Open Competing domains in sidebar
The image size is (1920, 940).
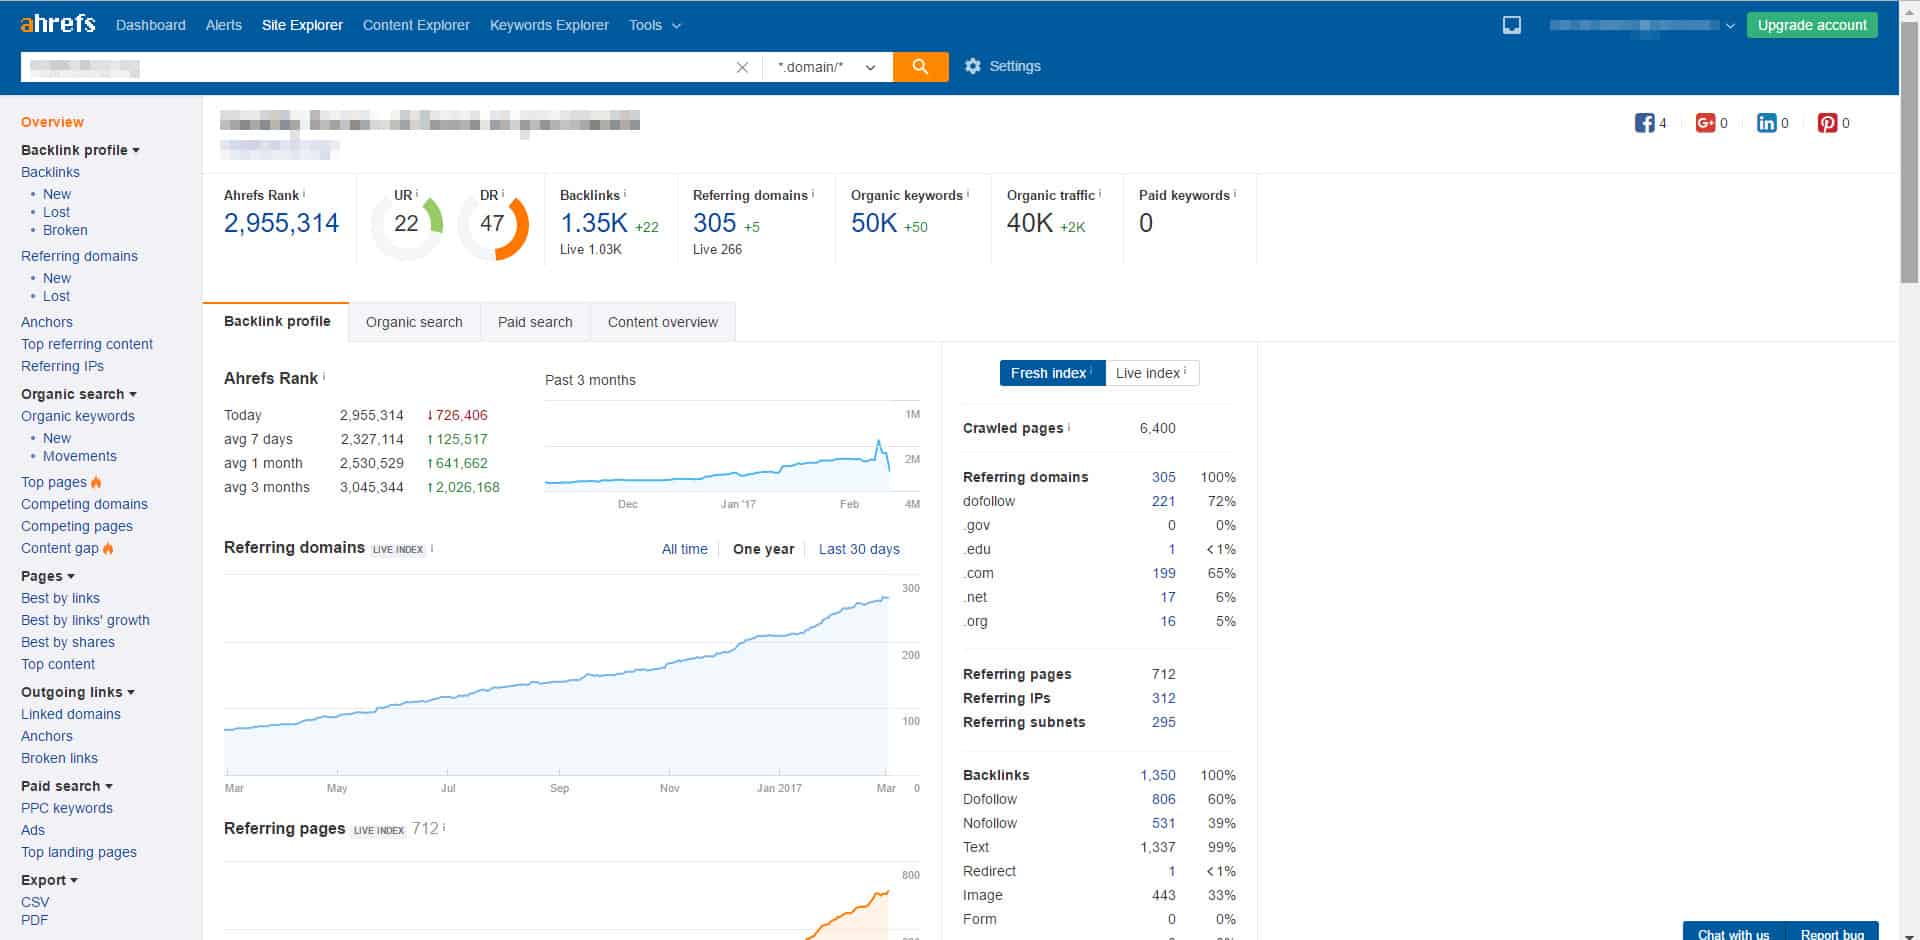coord(84,504)
